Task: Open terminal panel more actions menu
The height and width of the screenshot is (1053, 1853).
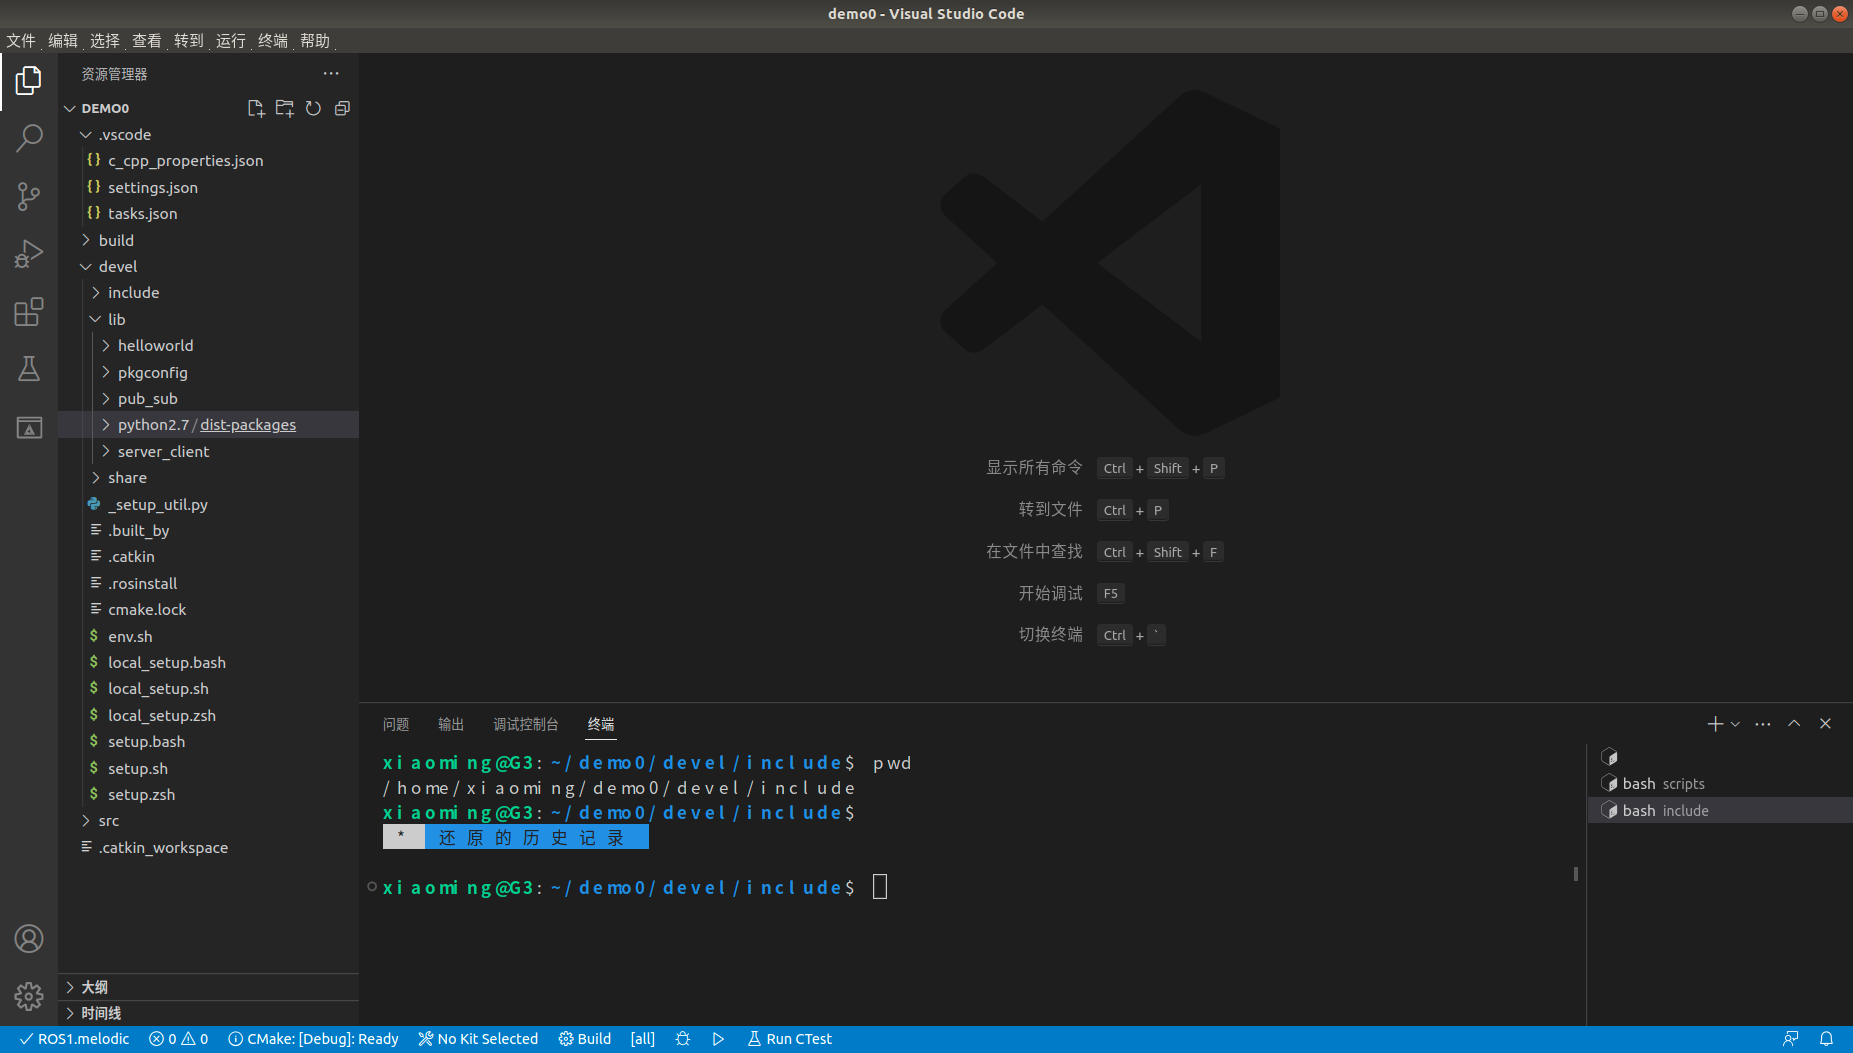Action: click(1763, 723)
